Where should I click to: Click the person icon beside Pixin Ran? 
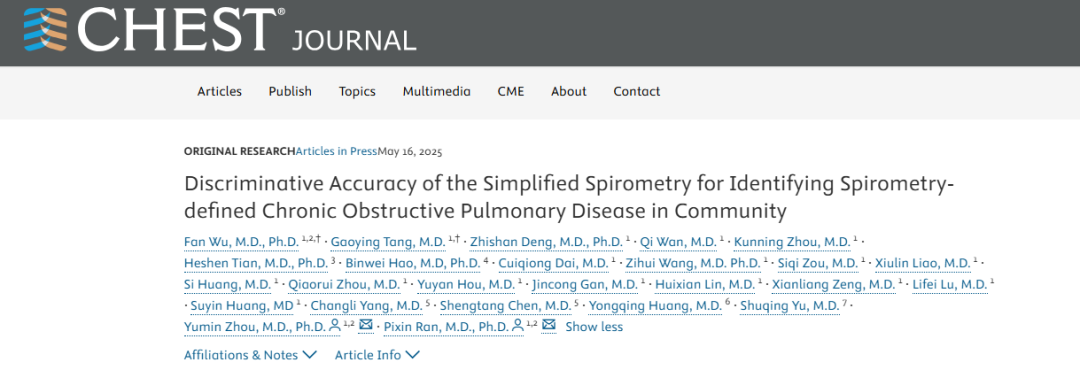(x=518, y=326)
